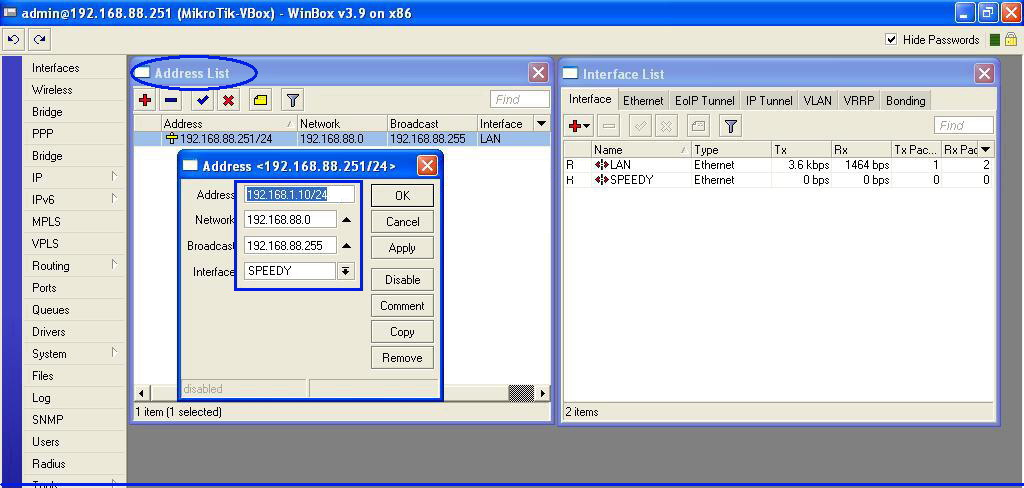
Task: Click OK in the Address dialog
Action: [402, 195]
